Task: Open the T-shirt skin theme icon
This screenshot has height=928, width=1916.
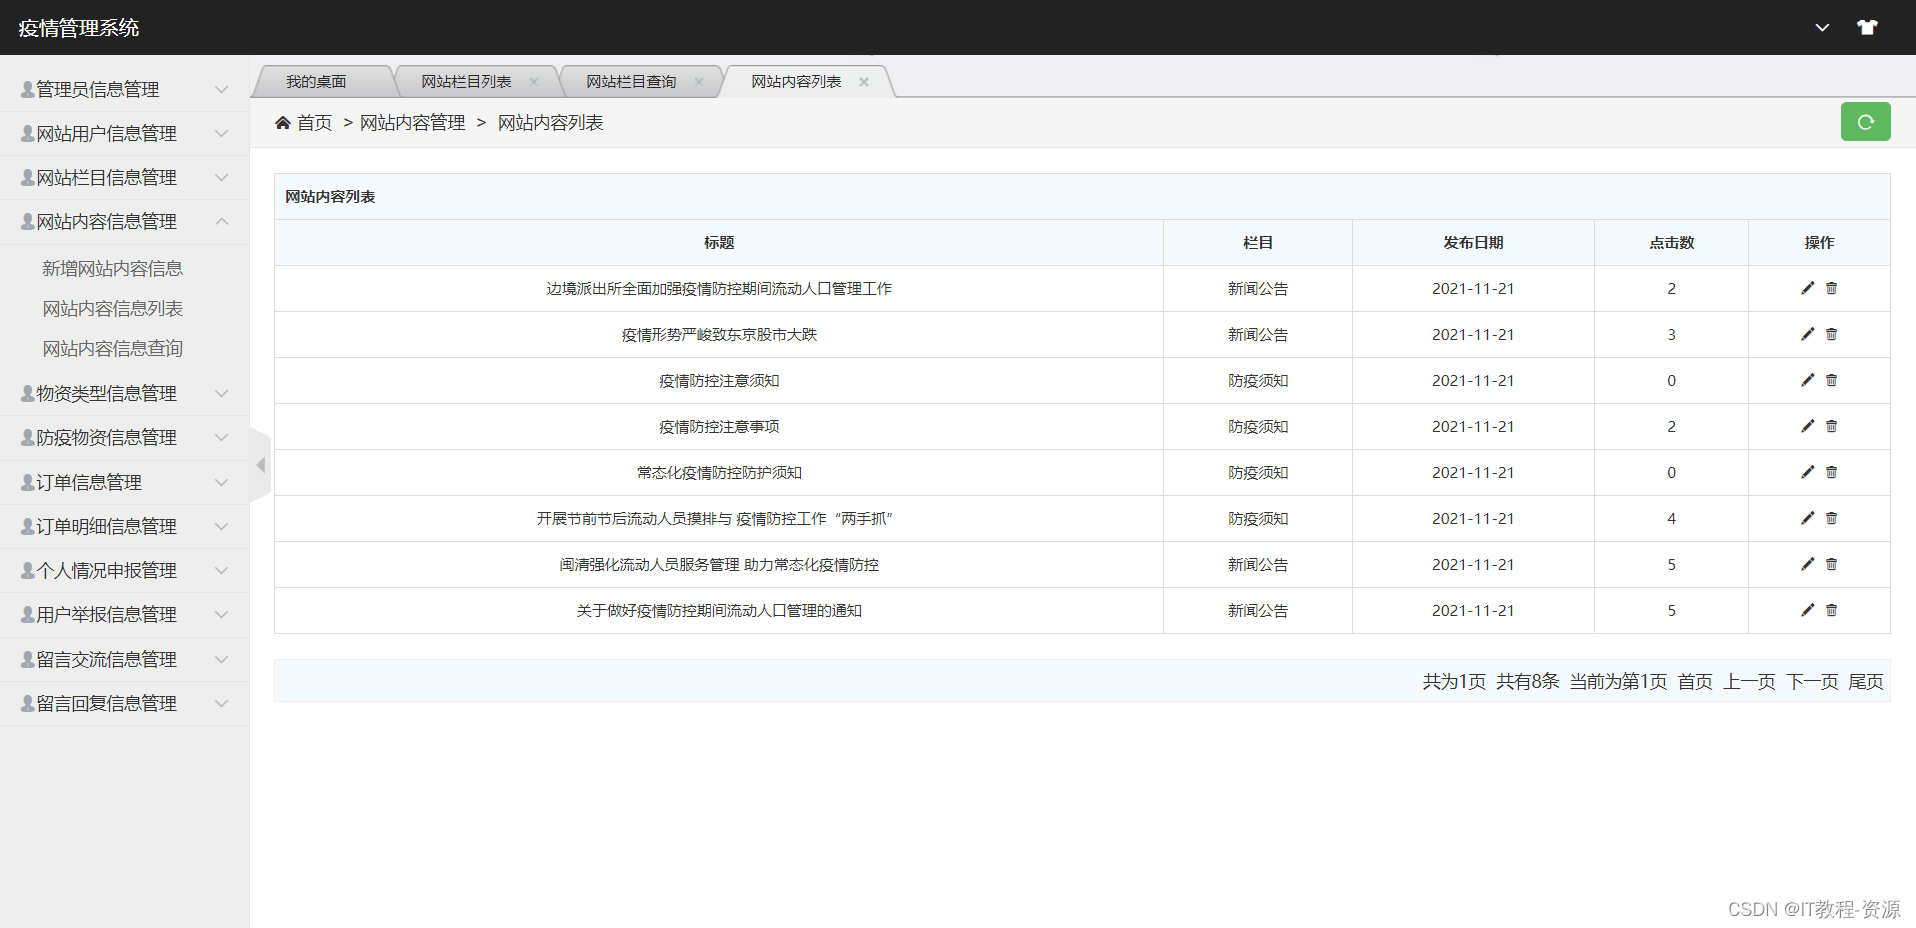Action: tap(1867, 27)
